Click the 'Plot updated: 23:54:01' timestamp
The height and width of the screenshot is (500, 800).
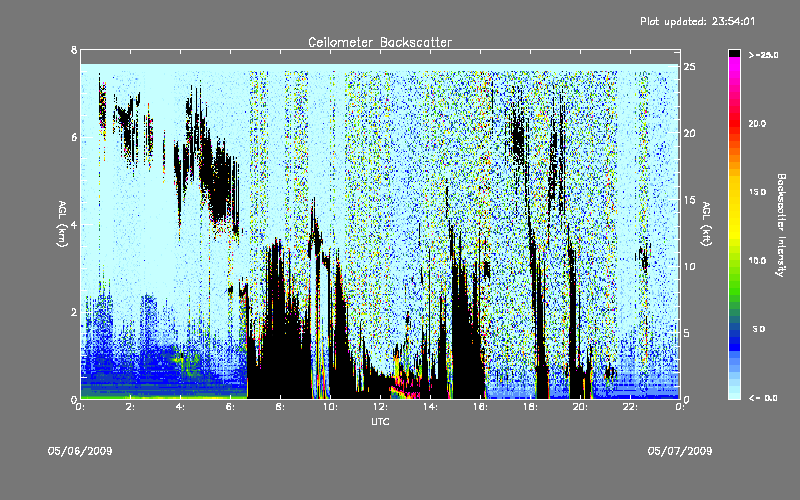pos(697,21)
